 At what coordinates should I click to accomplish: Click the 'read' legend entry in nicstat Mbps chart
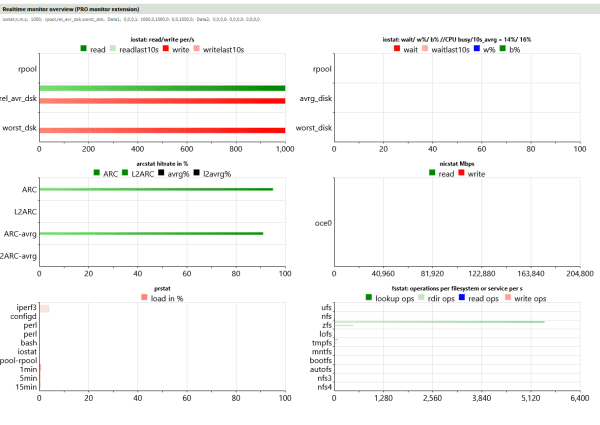(x=442, y=174)
